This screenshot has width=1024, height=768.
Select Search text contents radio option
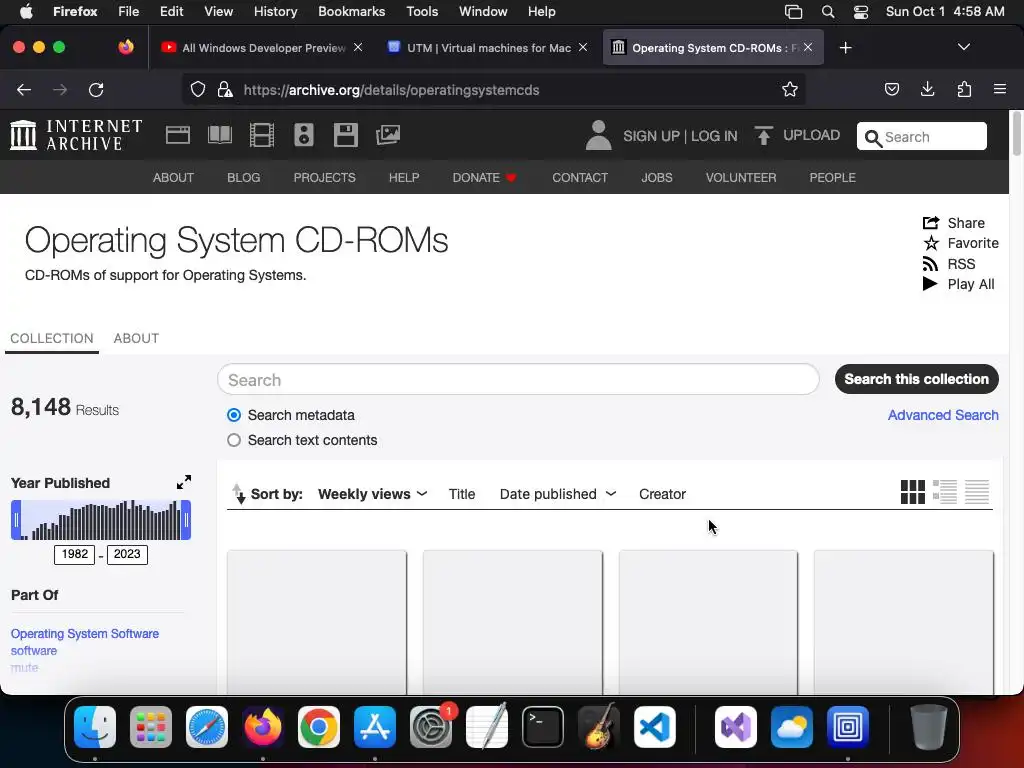point(234,440)
